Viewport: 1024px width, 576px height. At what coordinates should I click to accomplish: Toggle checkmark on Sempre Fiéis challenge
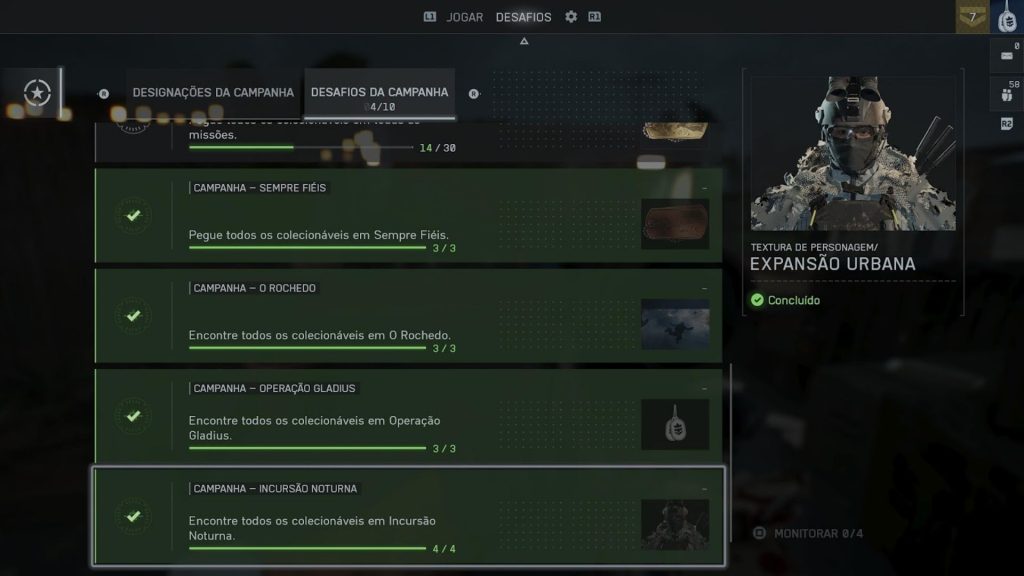pos(133,216)
